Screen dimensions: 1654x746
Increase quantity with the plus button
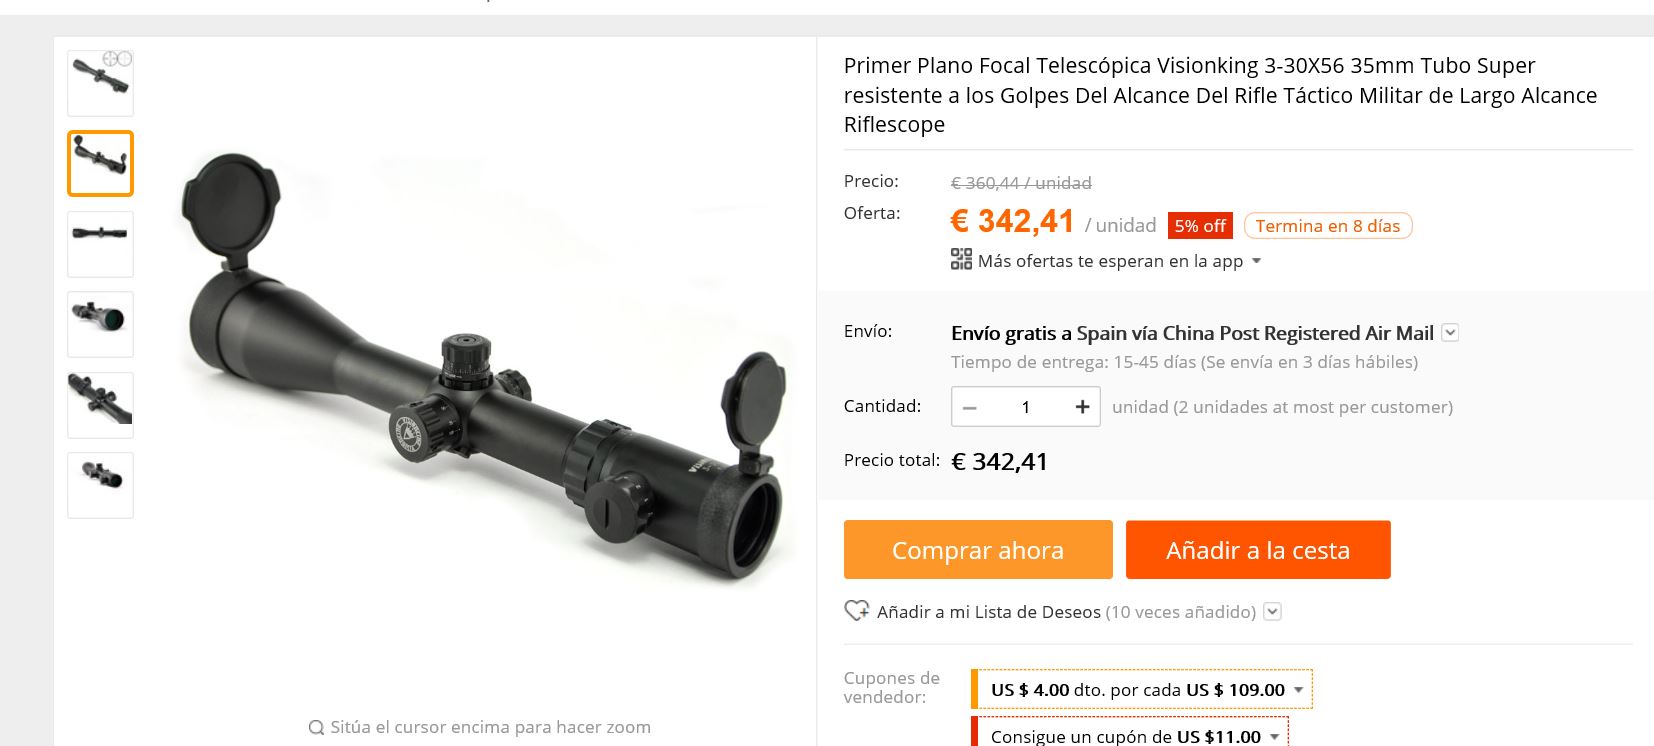click(x=1082, y=407)
